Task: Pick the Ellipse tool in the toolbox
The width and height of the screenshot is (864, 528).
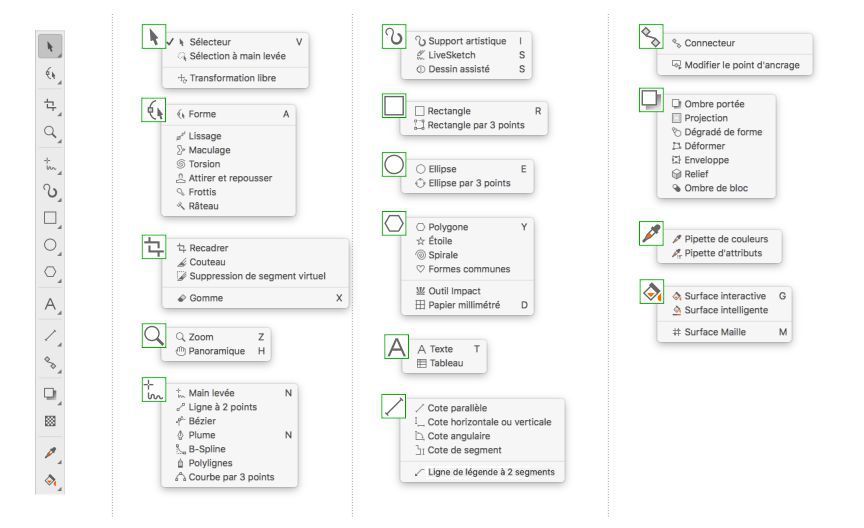Action: click(x=48, y=244)
